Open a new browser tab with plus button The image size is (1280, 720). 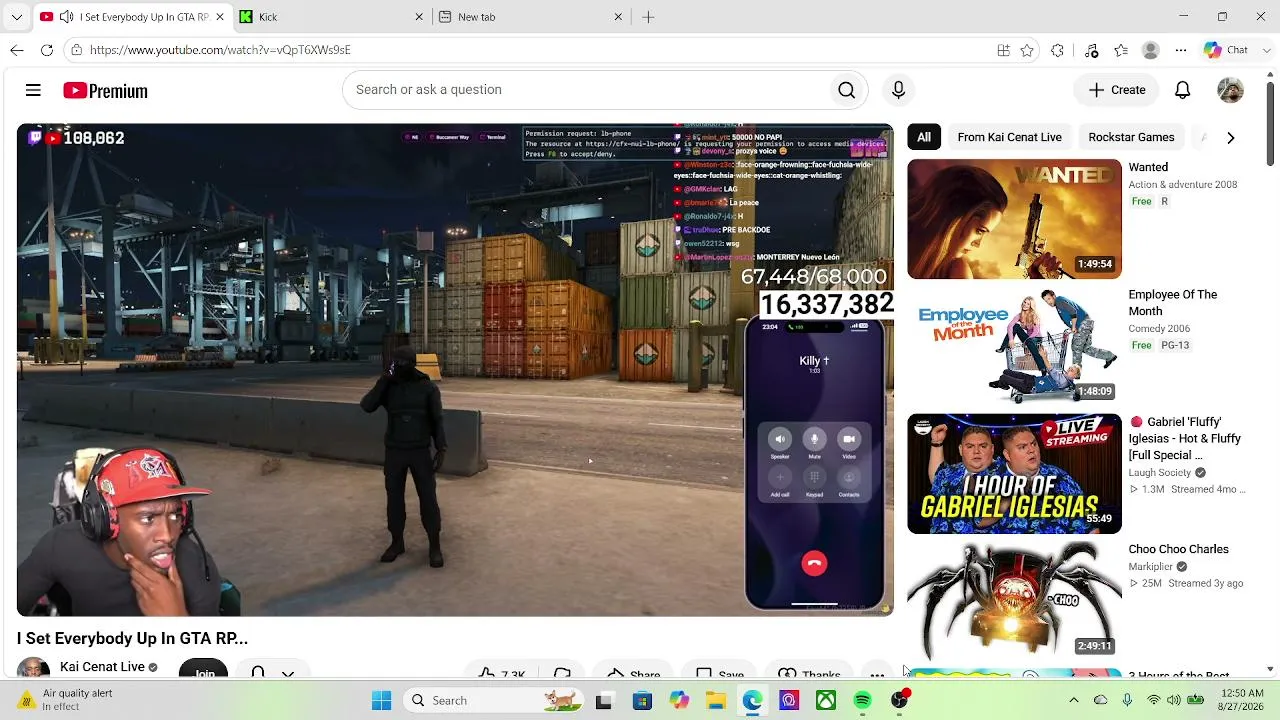tap(648, 17)
